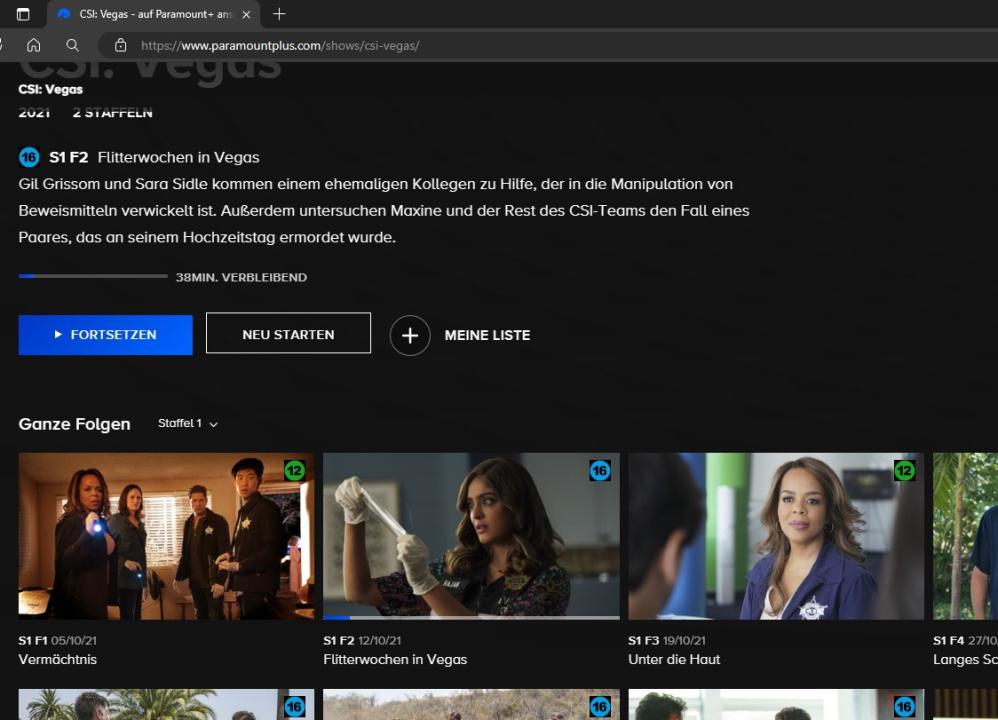Click the browser search magnifier icon
The image size is (998, 720).
(x=73, y=45)
